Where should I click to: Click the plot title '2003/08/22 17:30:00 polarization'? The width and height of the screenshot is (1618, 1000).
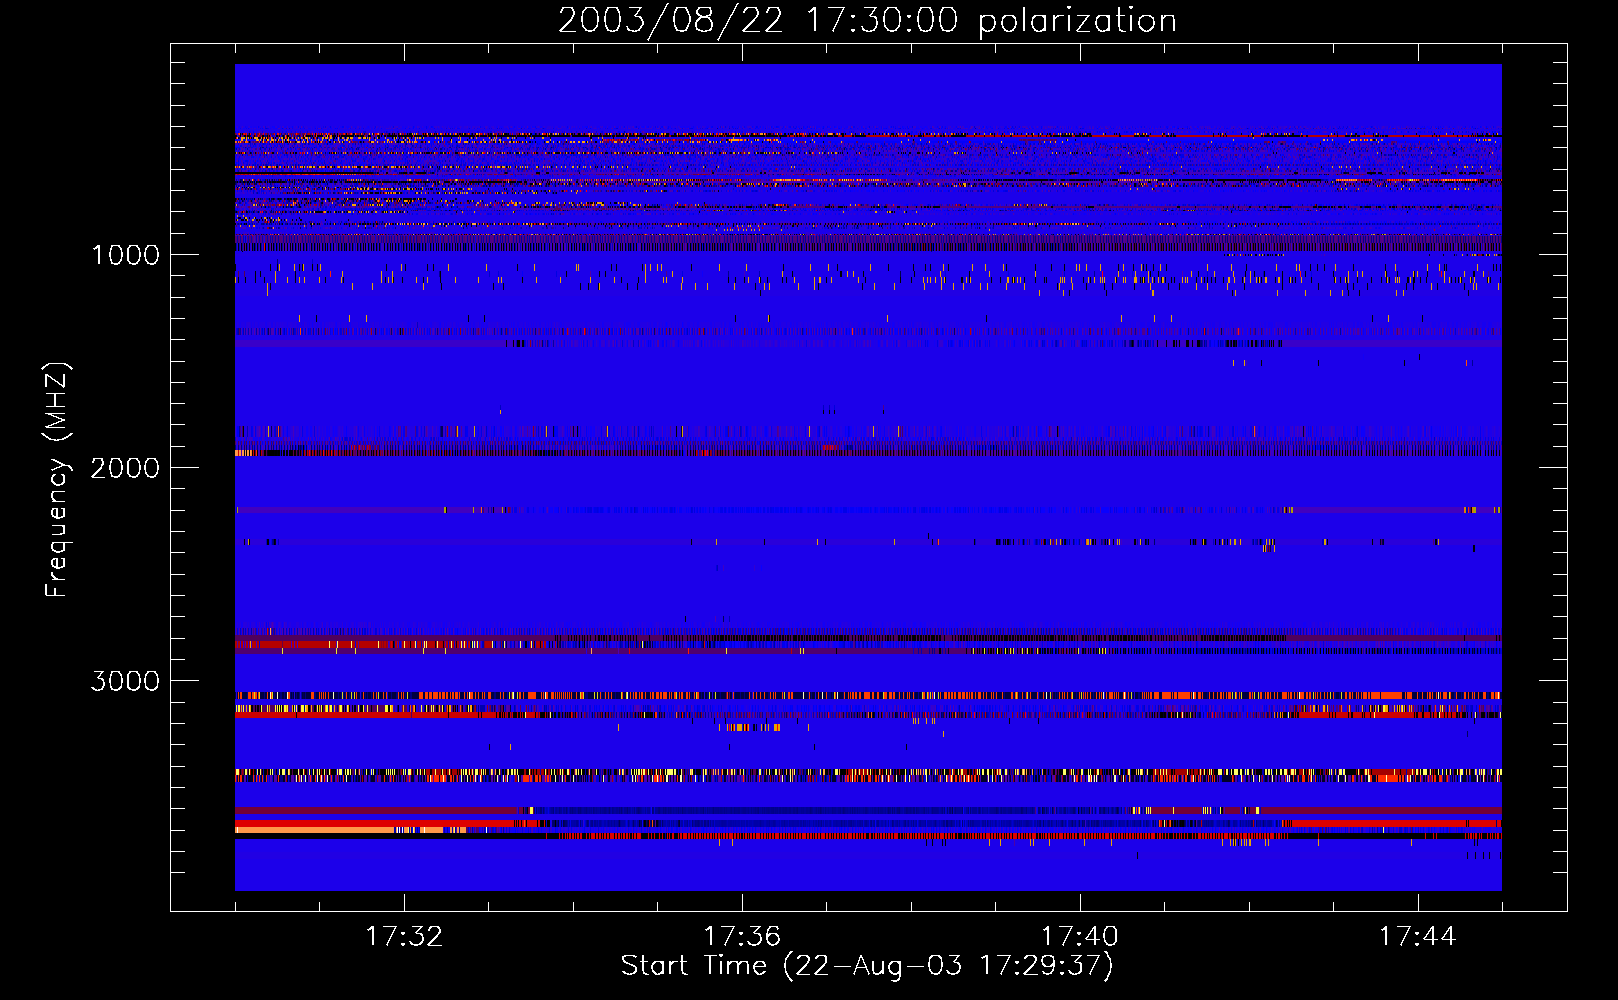point(867,21)
